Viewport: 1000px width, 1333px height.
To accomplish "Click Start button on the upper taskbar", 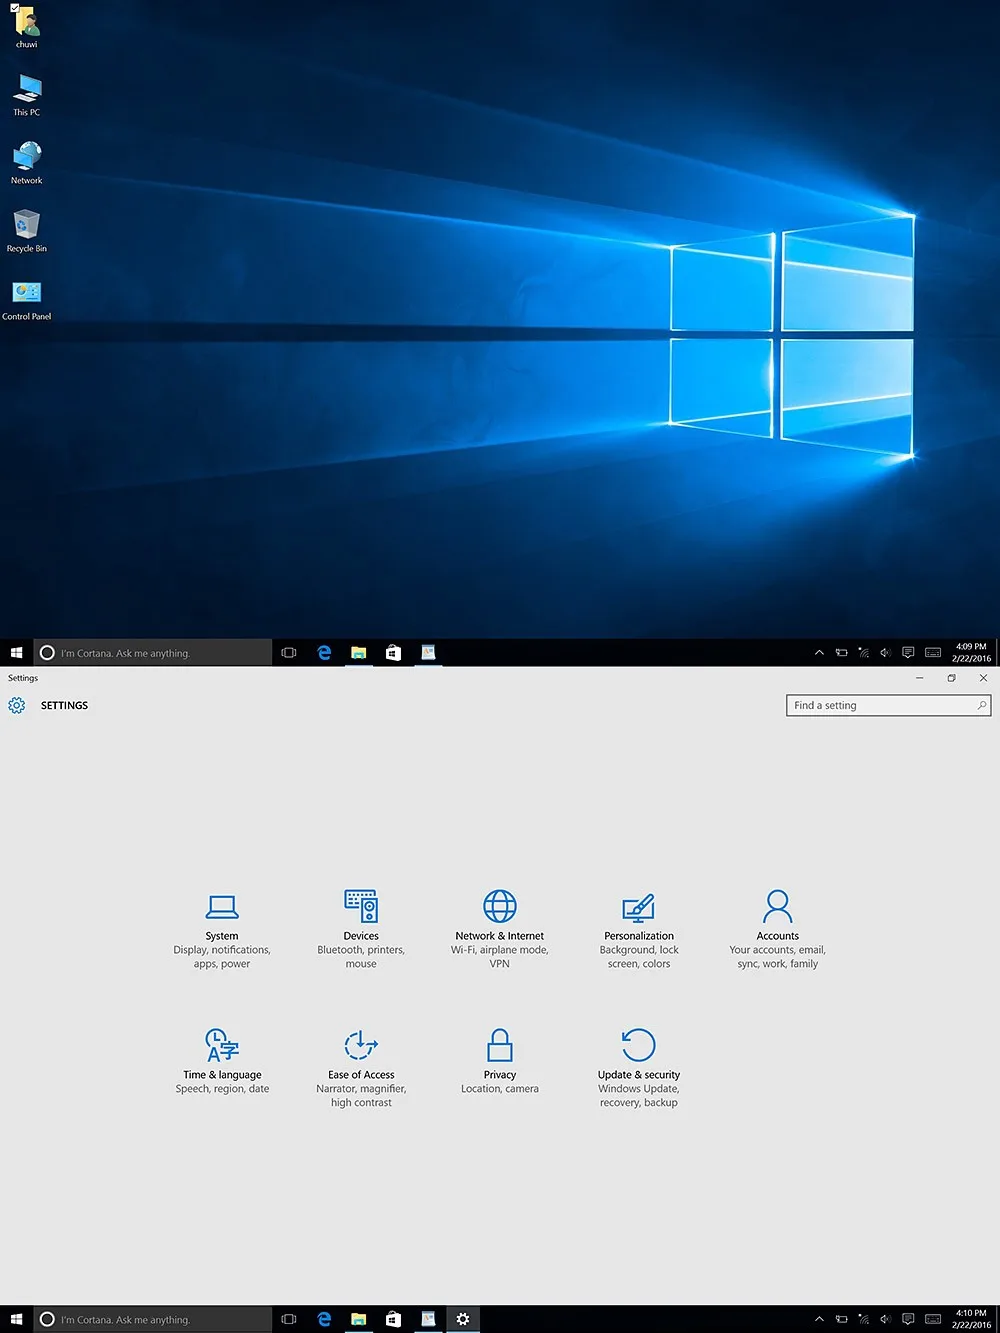I will [16, 653].
